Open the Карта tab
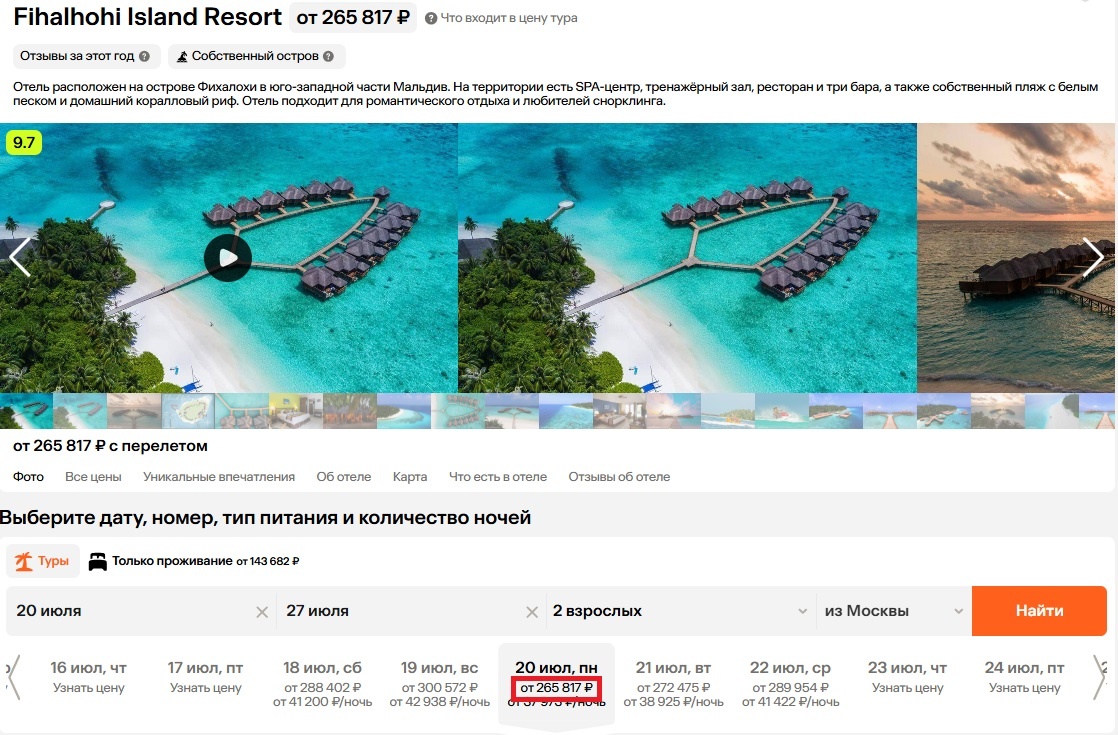 pos(410,477)
